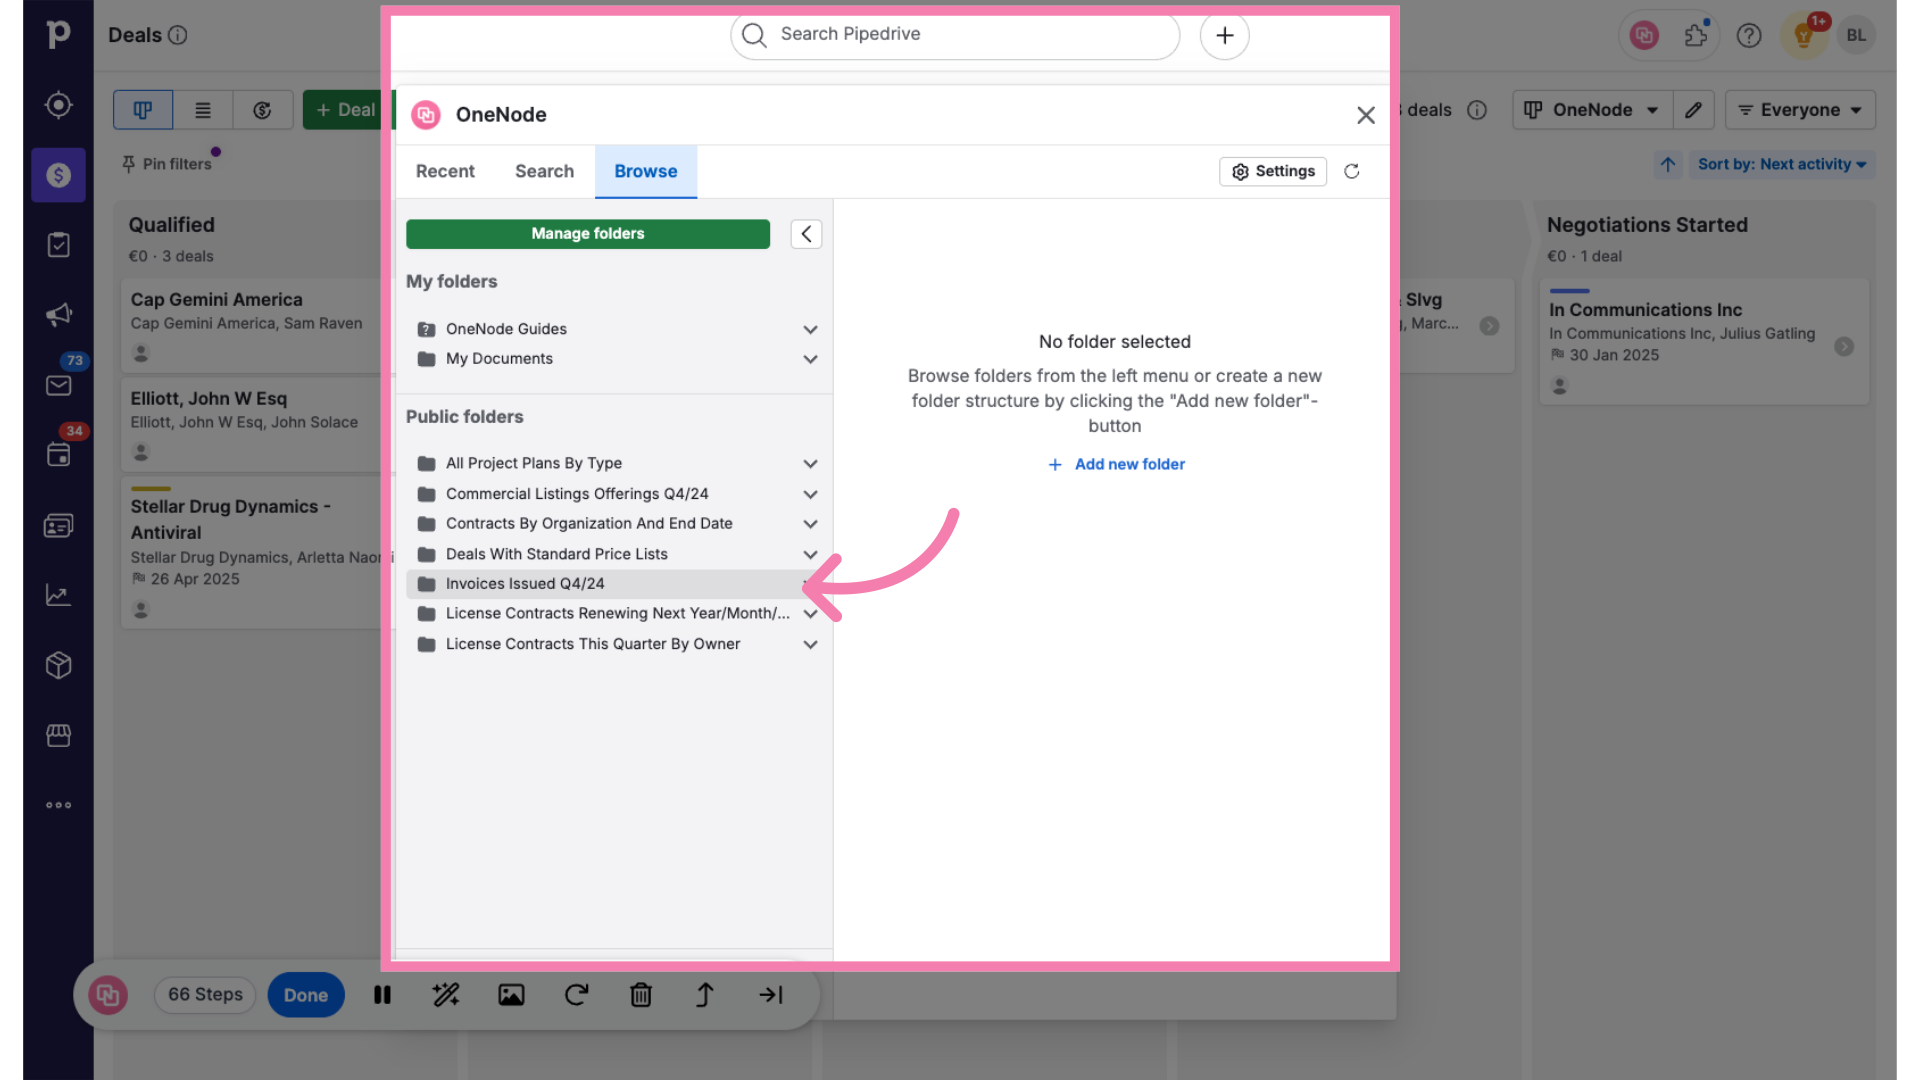Expand the OneNode Guides folder

810,330
